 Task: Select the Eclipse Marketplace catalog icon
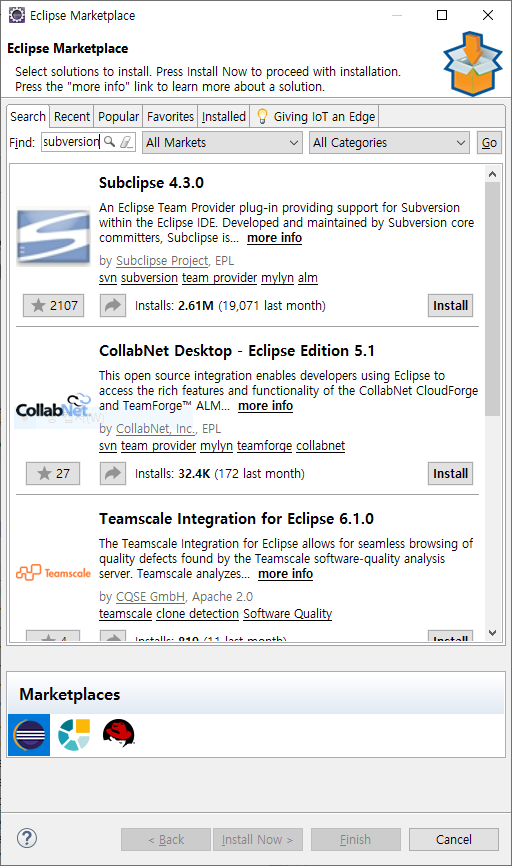coord(29,735)
